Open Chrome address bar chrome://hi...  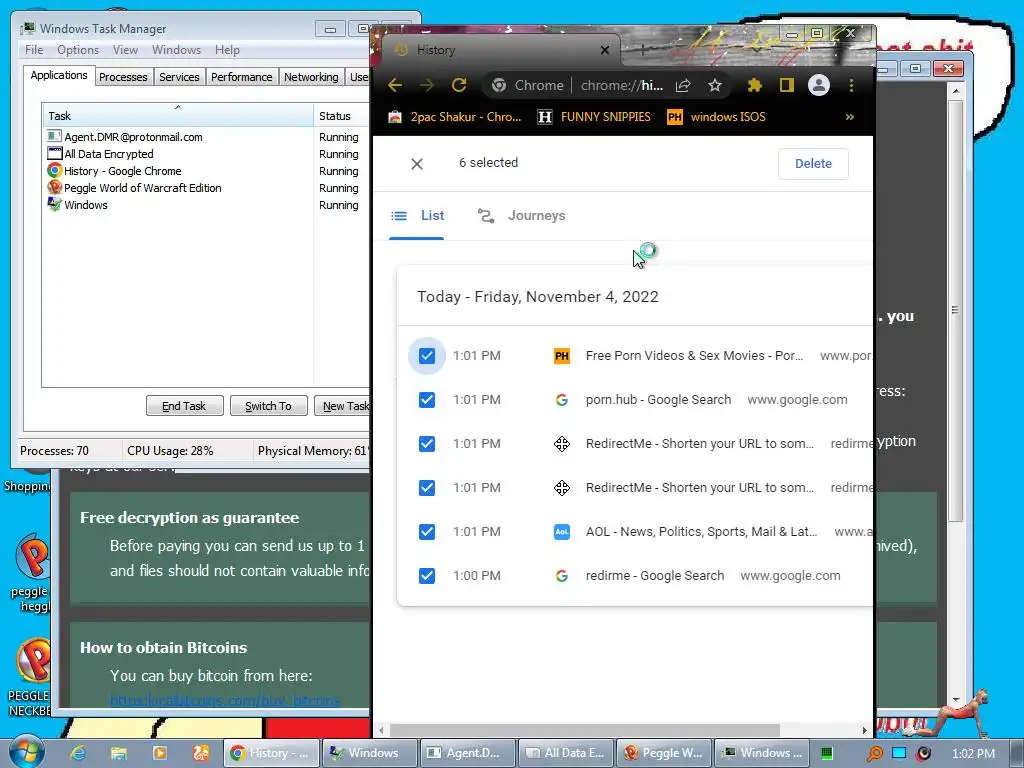tap(622, 85)
